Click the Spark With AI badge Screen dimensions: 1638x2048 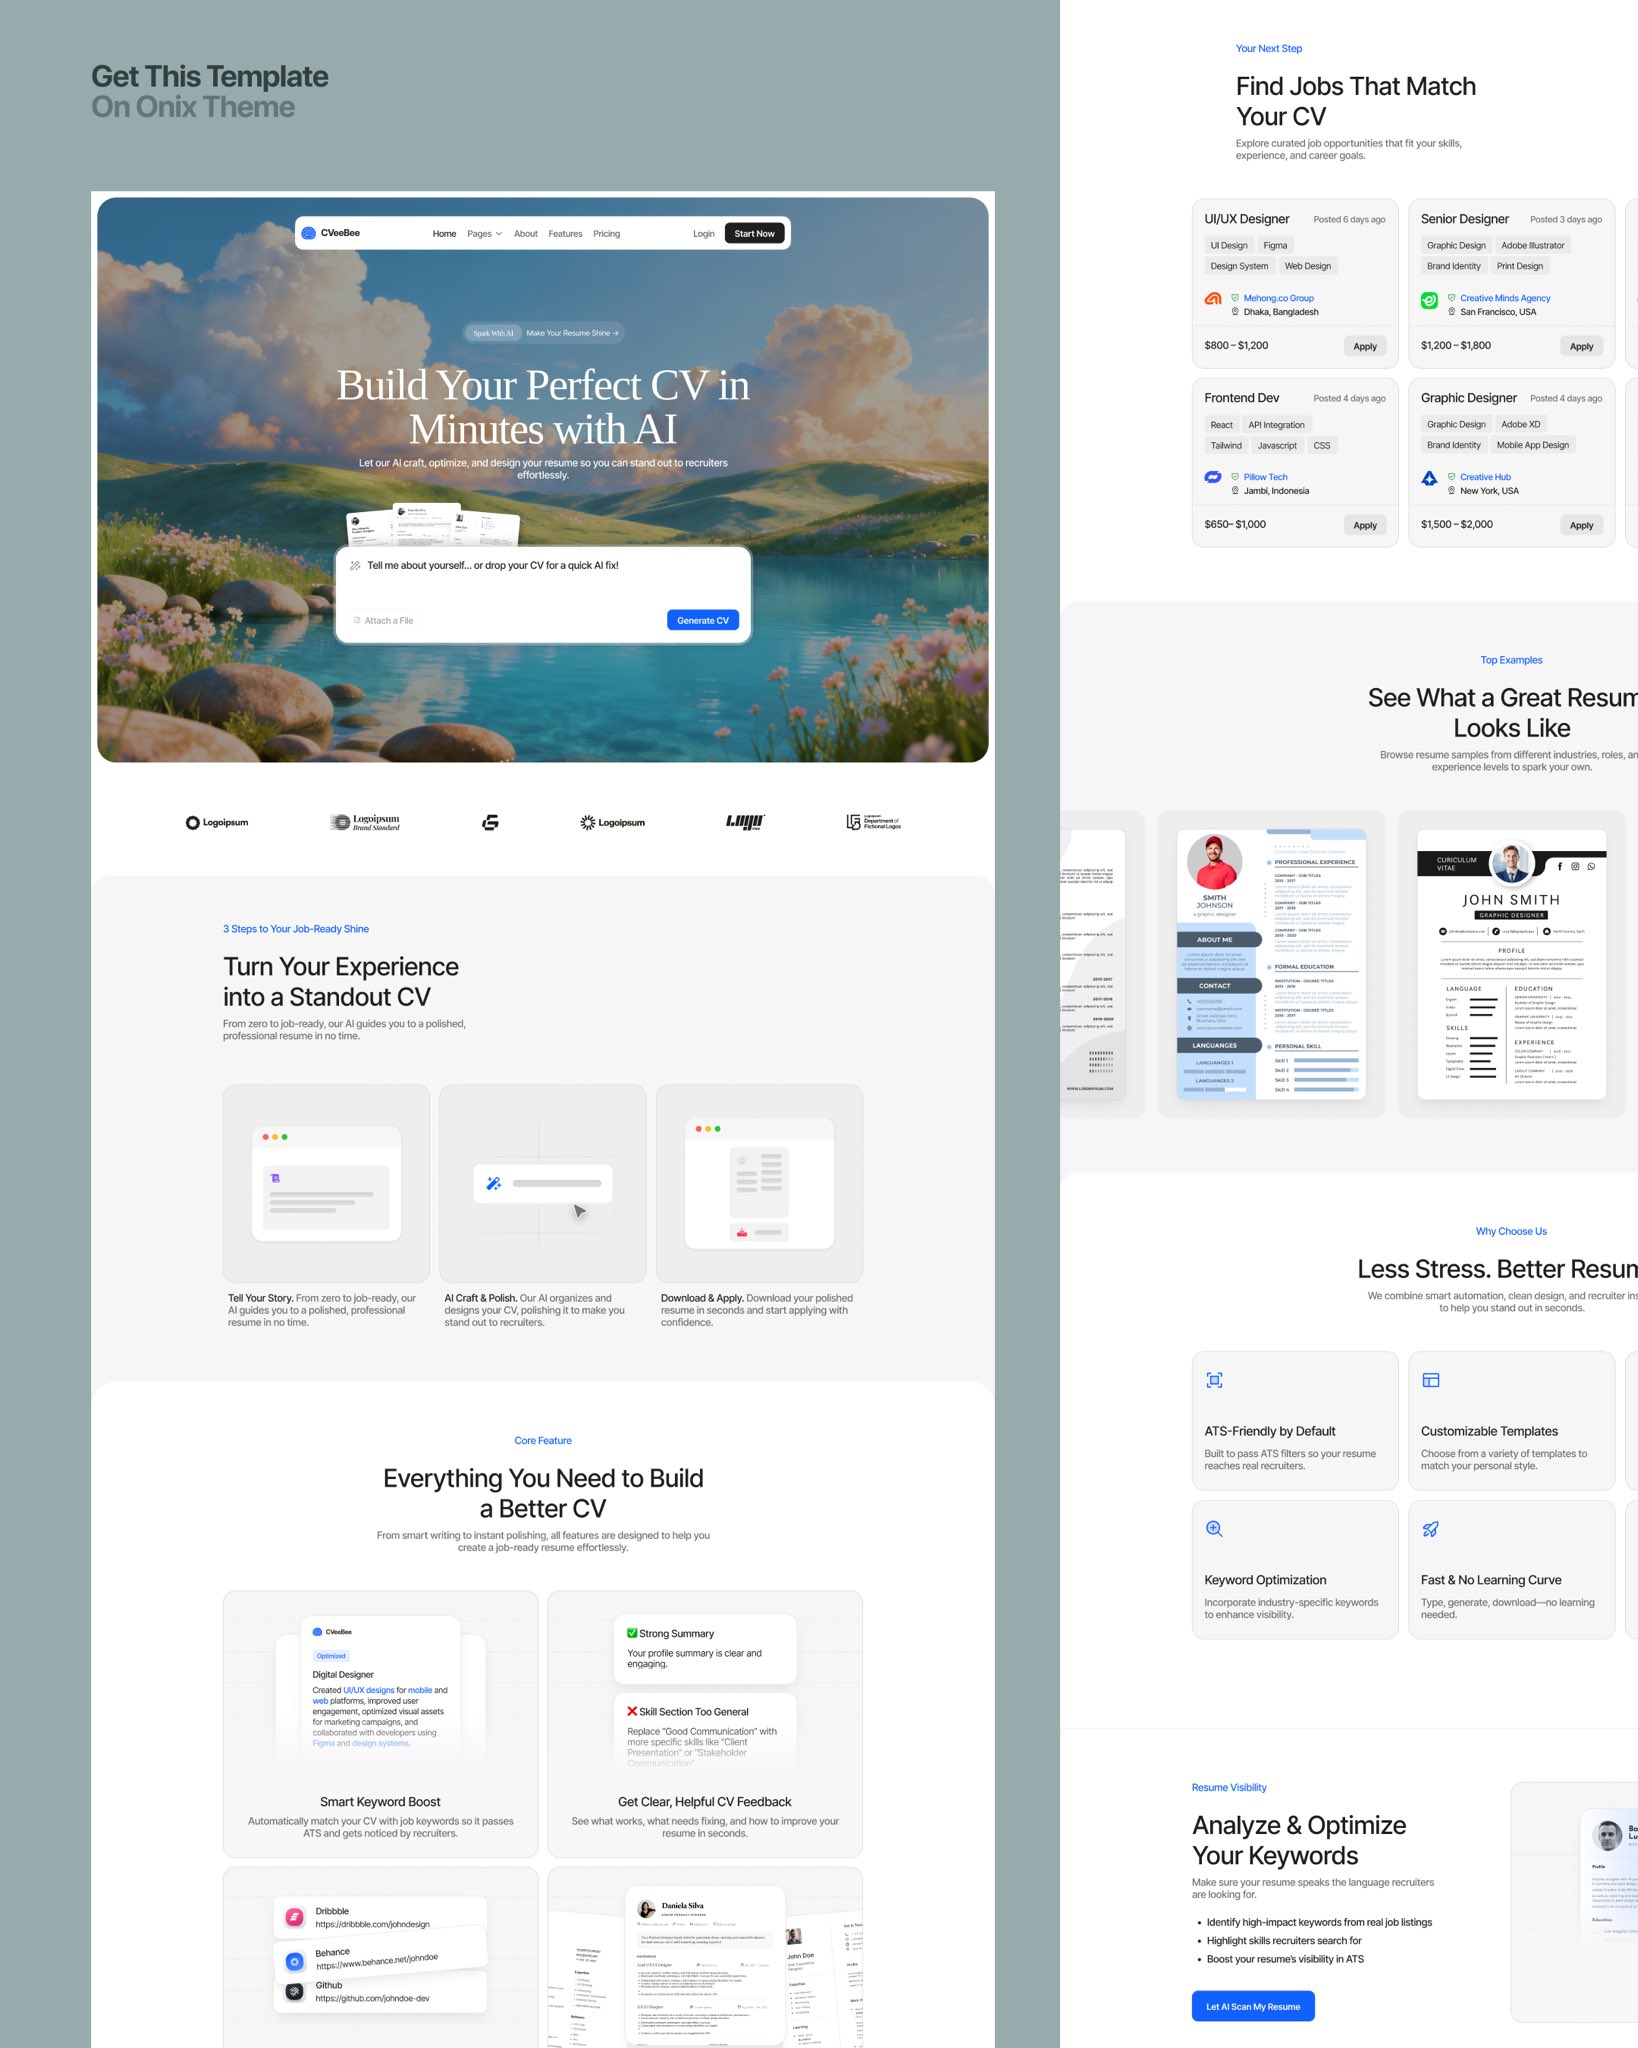tap(493, 333)
